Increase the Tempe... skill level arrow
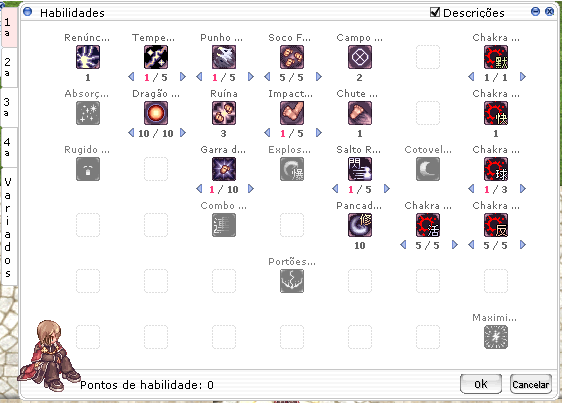 click(183, 77)
